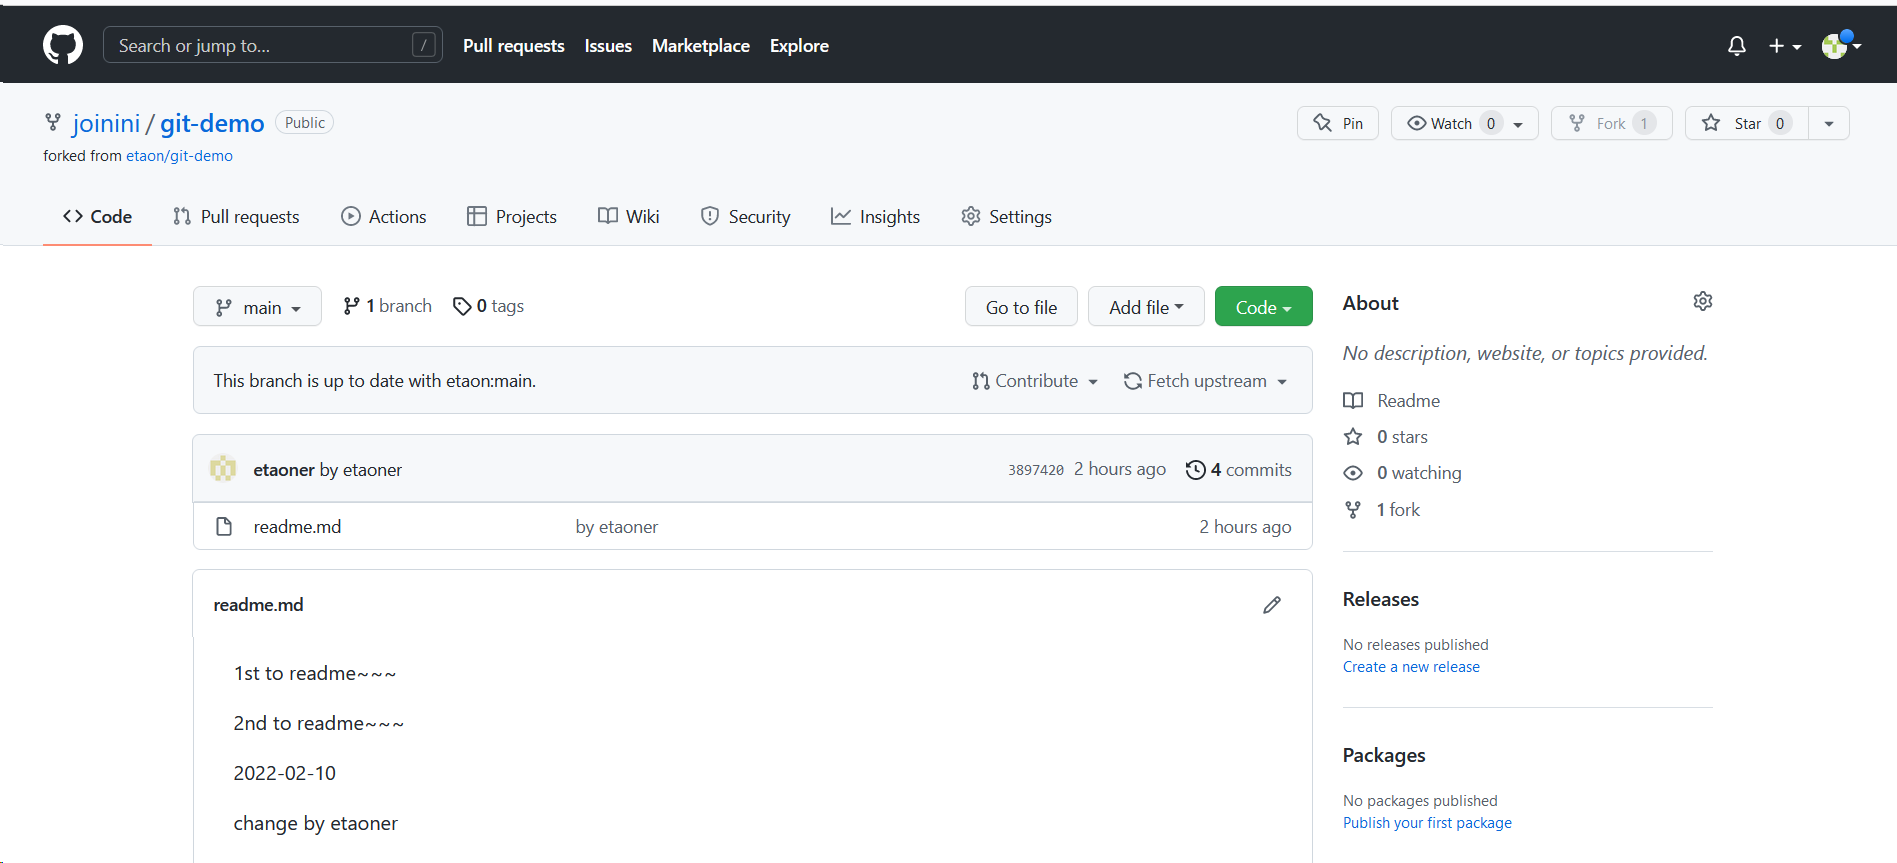Click the GitHub Octocat logo
The width and height of the screenshot is (1897, 863).
(63, 46)
